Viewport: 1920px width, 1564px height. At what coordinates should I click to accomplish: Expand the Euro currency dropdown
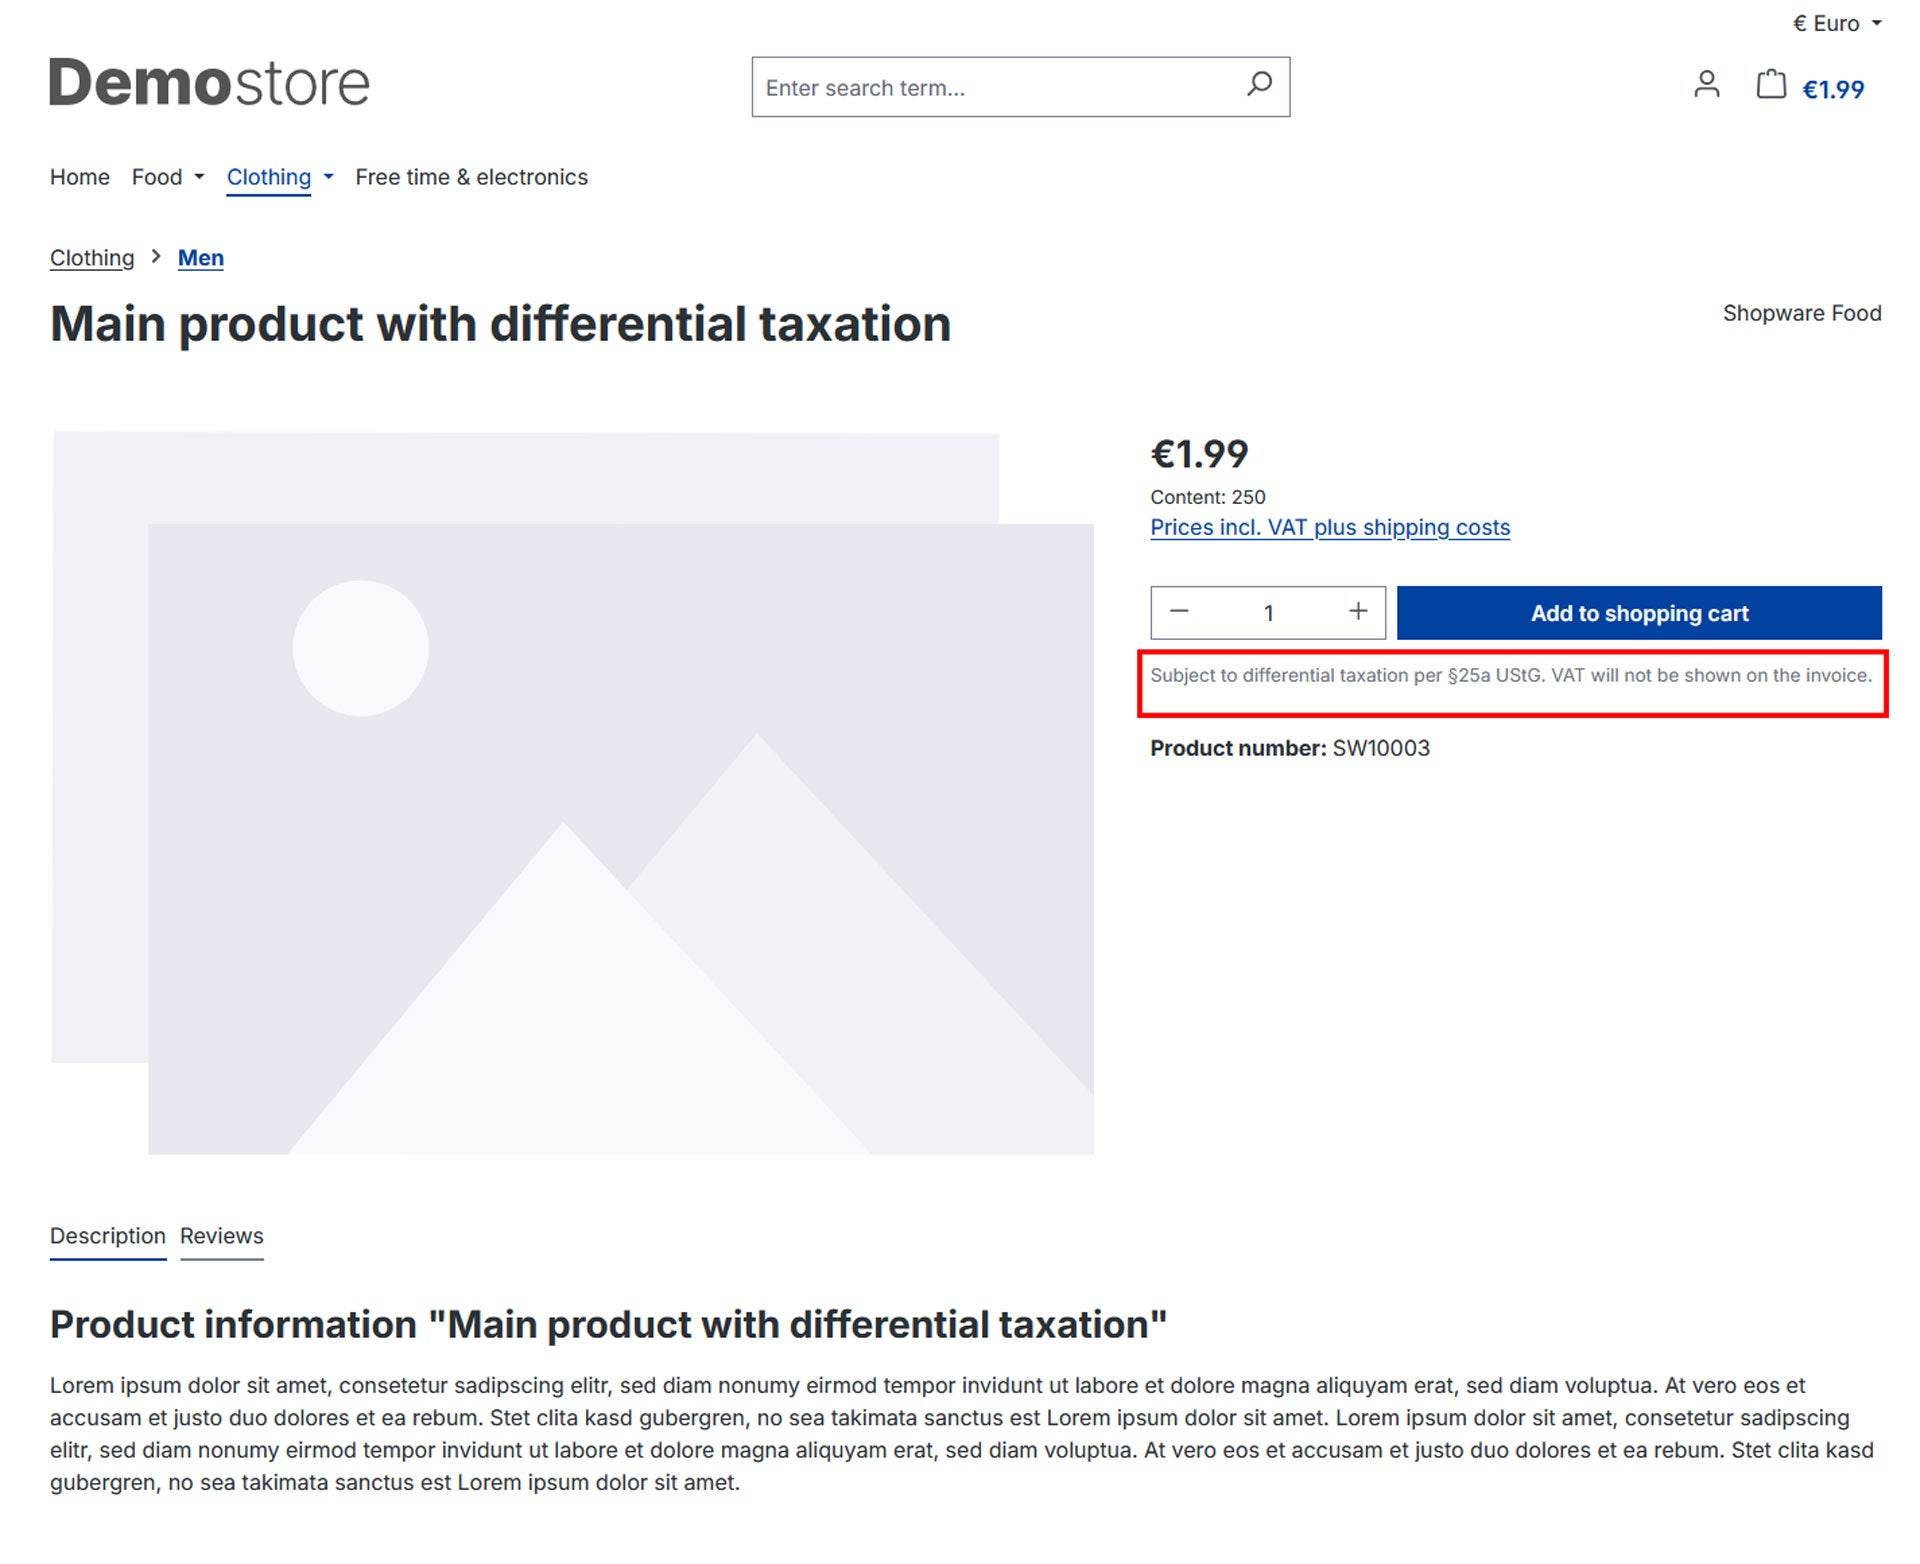[x=1836, y=23]
